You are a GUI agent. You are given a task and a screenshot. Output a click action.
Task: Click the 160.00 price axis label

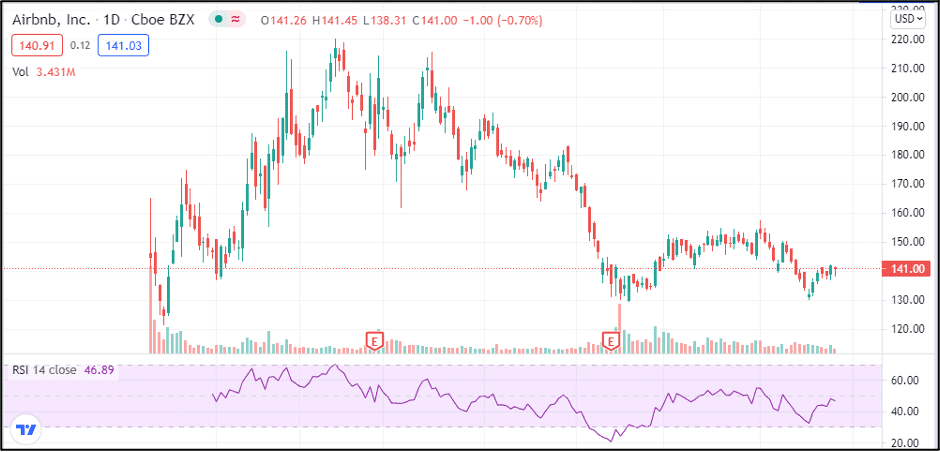click(908, 213)
